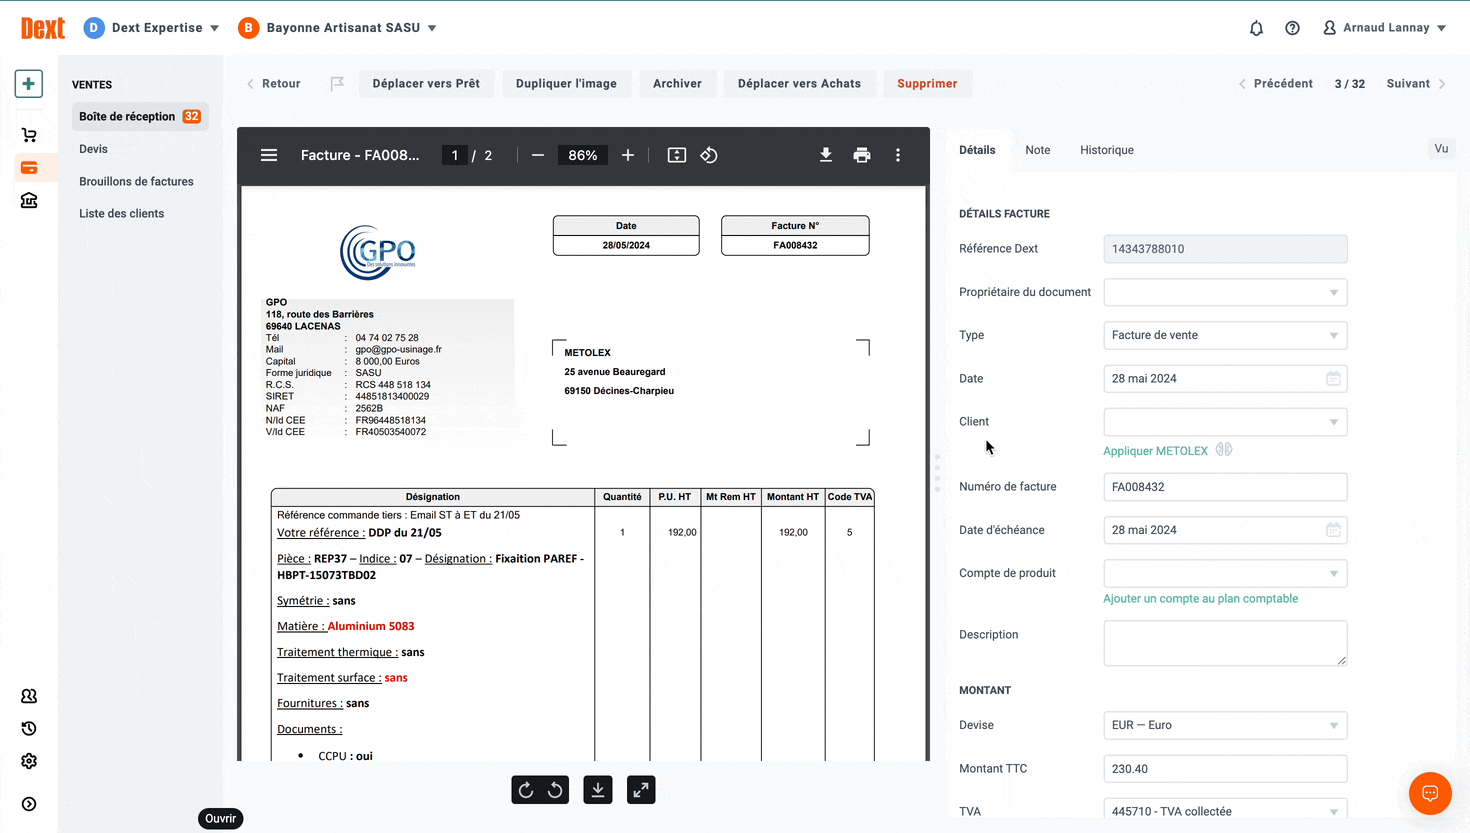This screenshot has width=1470, height=833.
Task: Open the orange chat support bubble
Action: pyautogui.click(x=1430, y=794)
